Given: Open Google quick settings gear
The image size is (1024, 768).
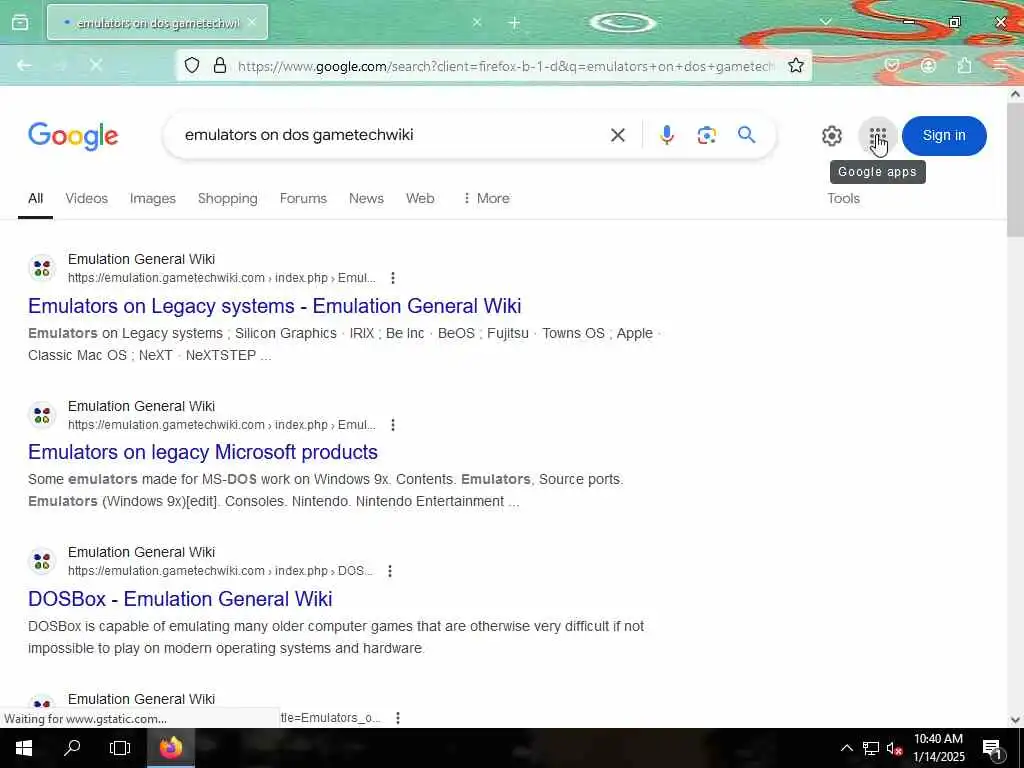Looking at the screenshot, I should point(831,136).
